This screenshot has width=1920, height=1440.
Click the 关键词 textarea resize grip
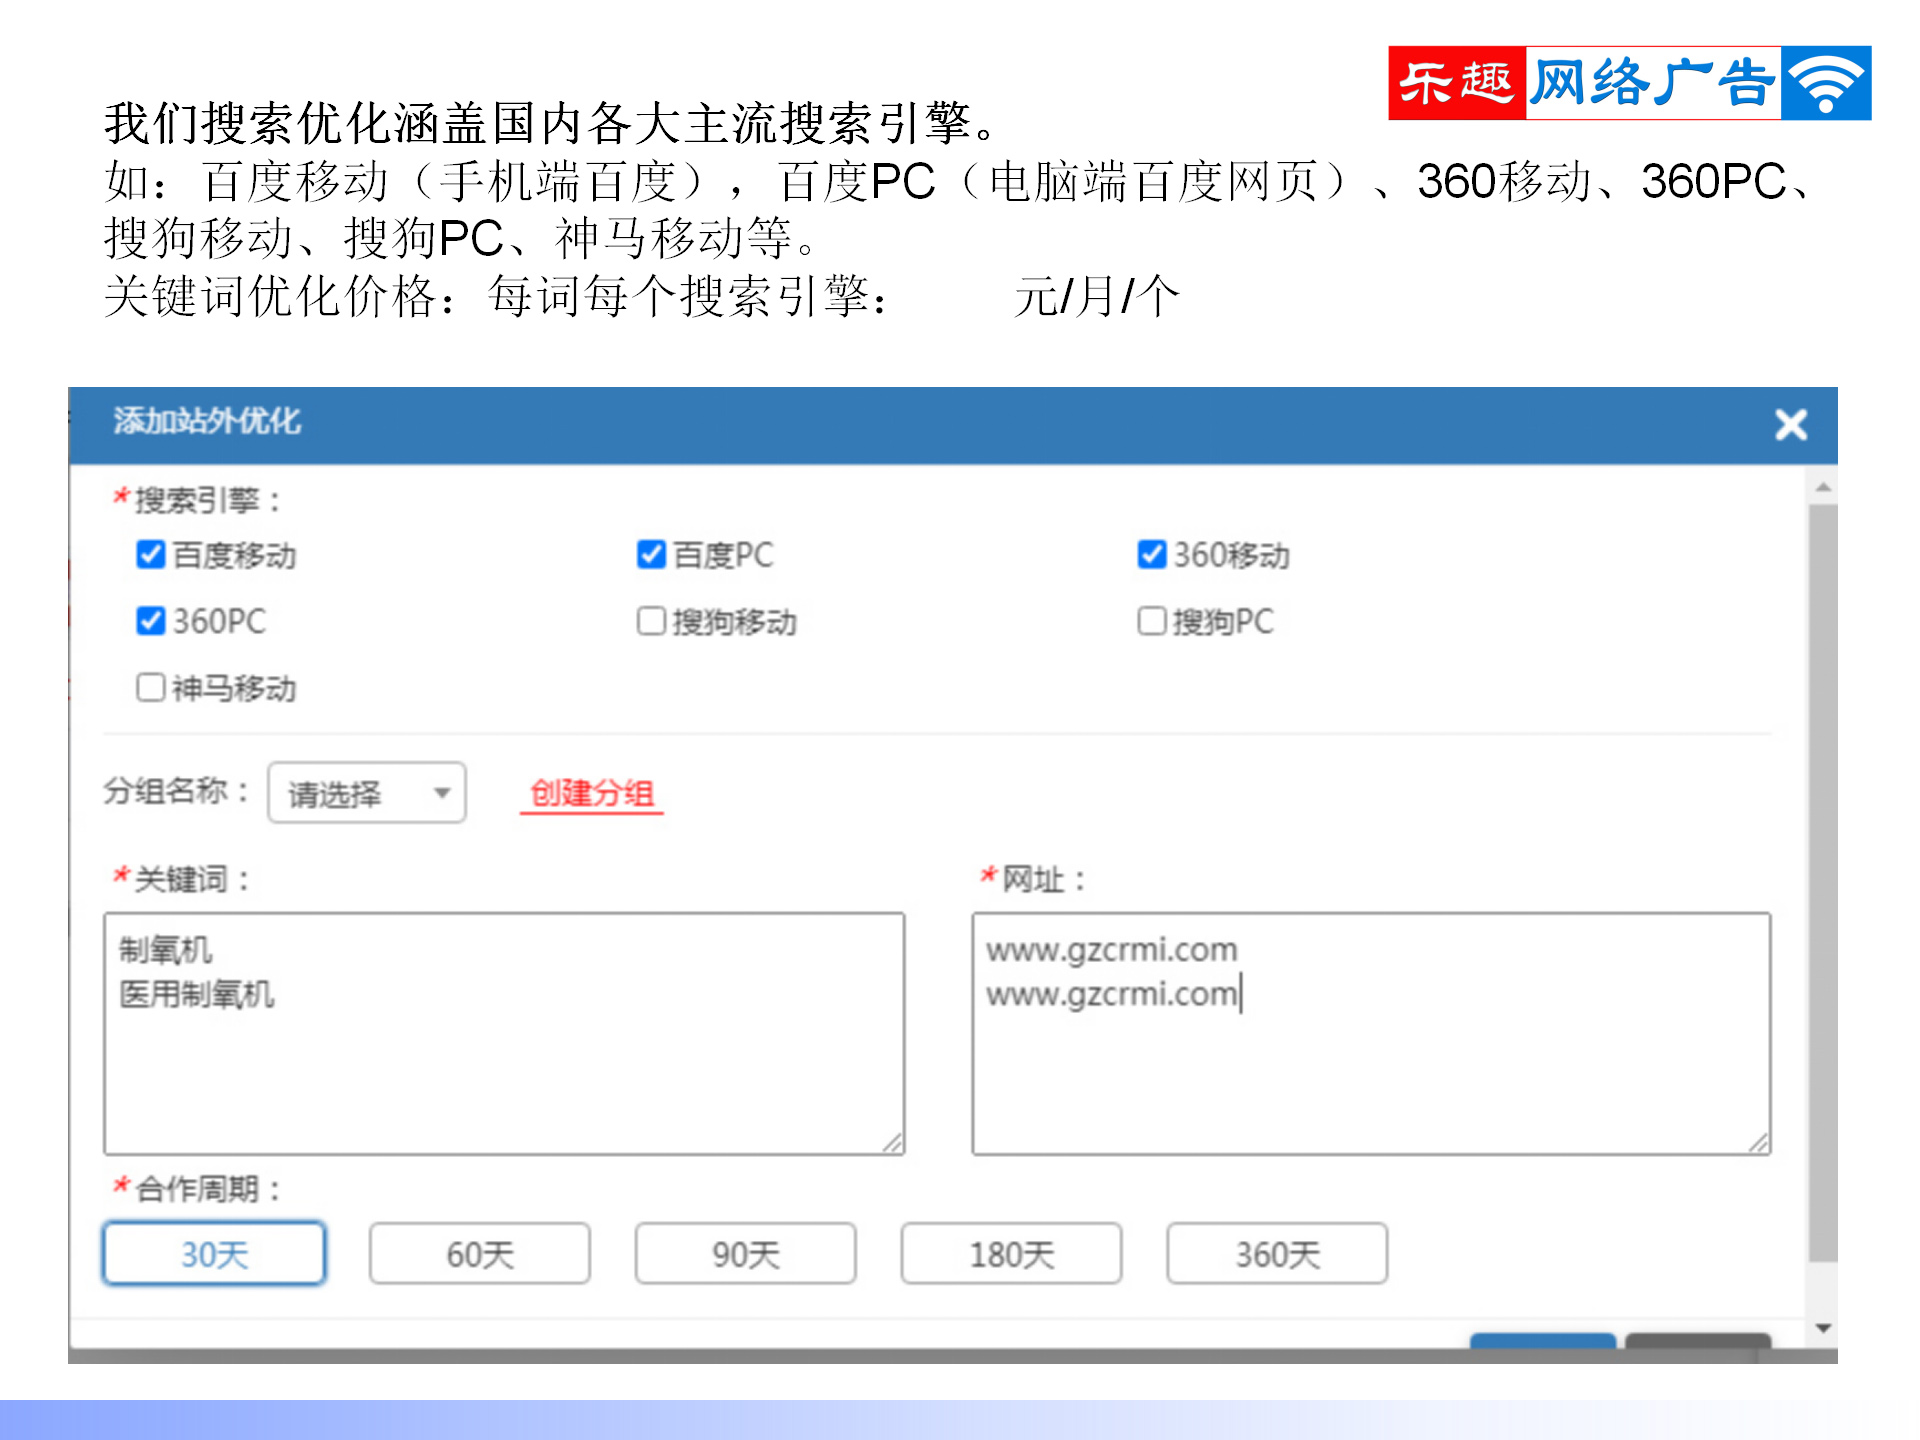click(x=893, y=1143)
